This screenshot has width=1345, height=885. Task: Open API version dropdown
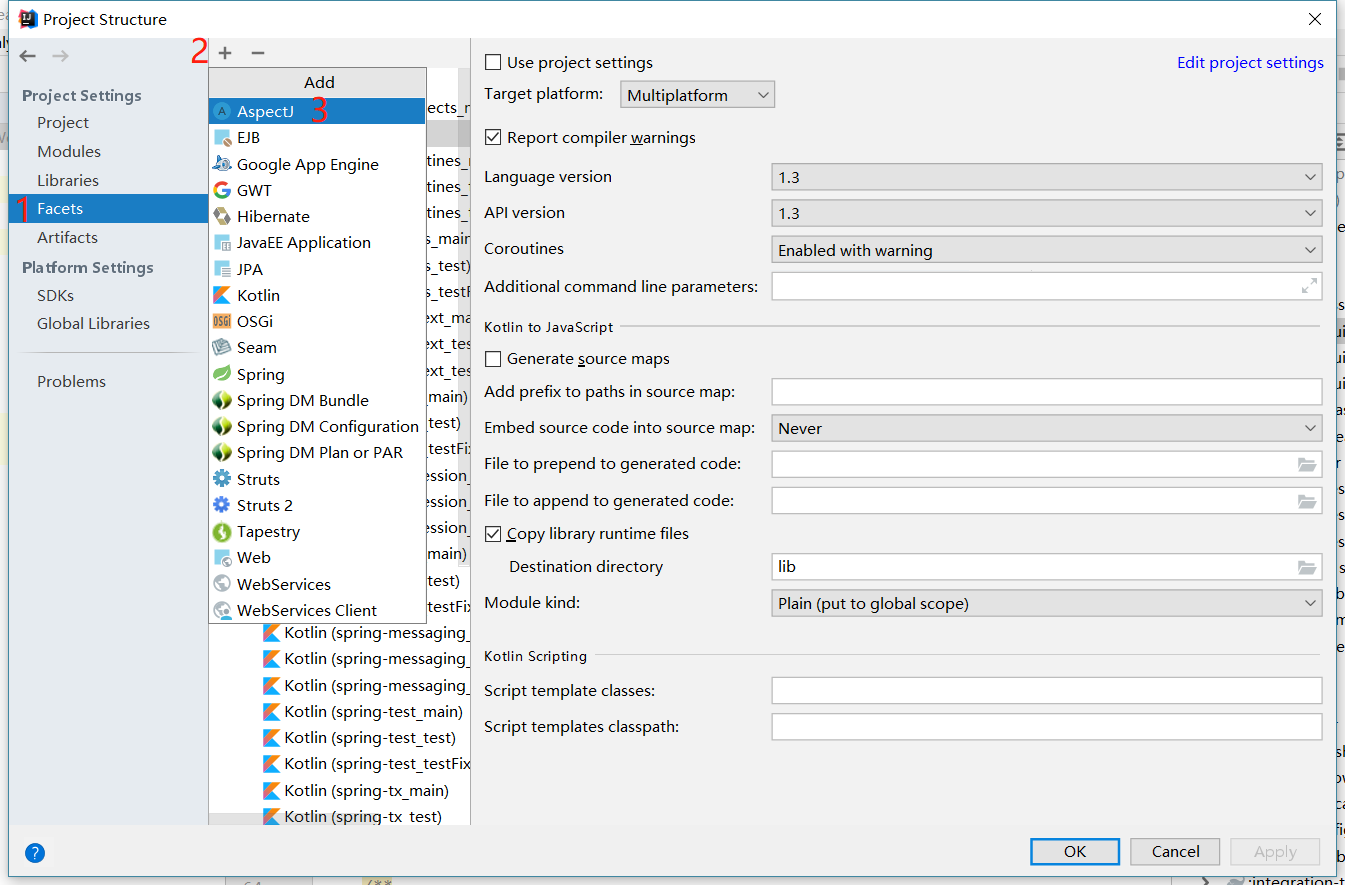point(1047,213)
